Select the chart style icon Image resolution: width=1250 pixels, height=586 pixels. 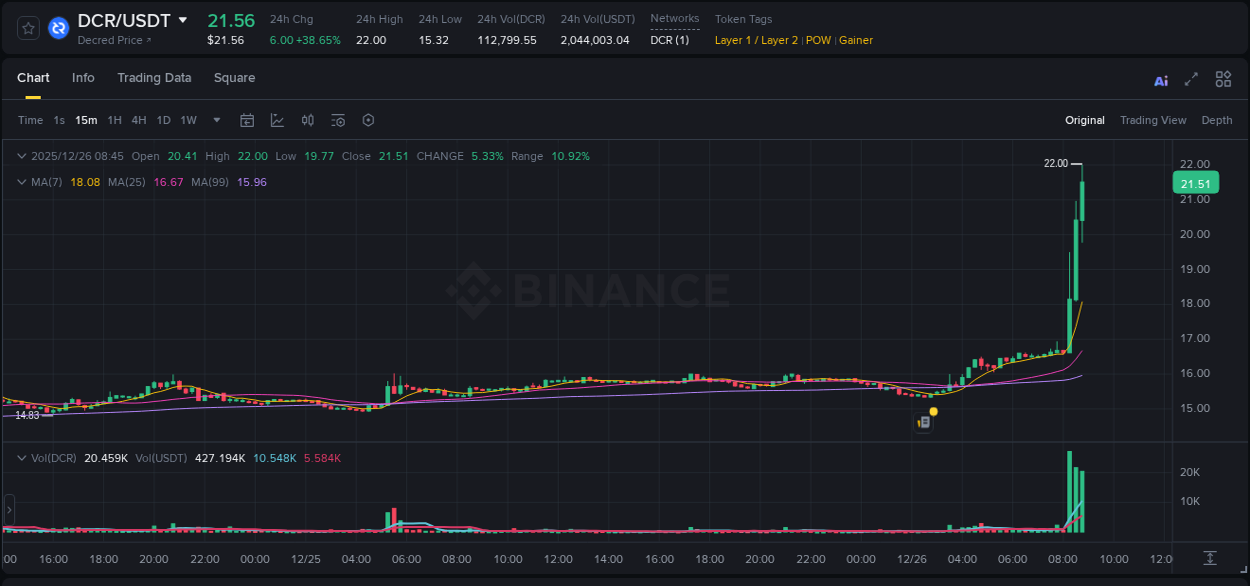pos(276,120)
